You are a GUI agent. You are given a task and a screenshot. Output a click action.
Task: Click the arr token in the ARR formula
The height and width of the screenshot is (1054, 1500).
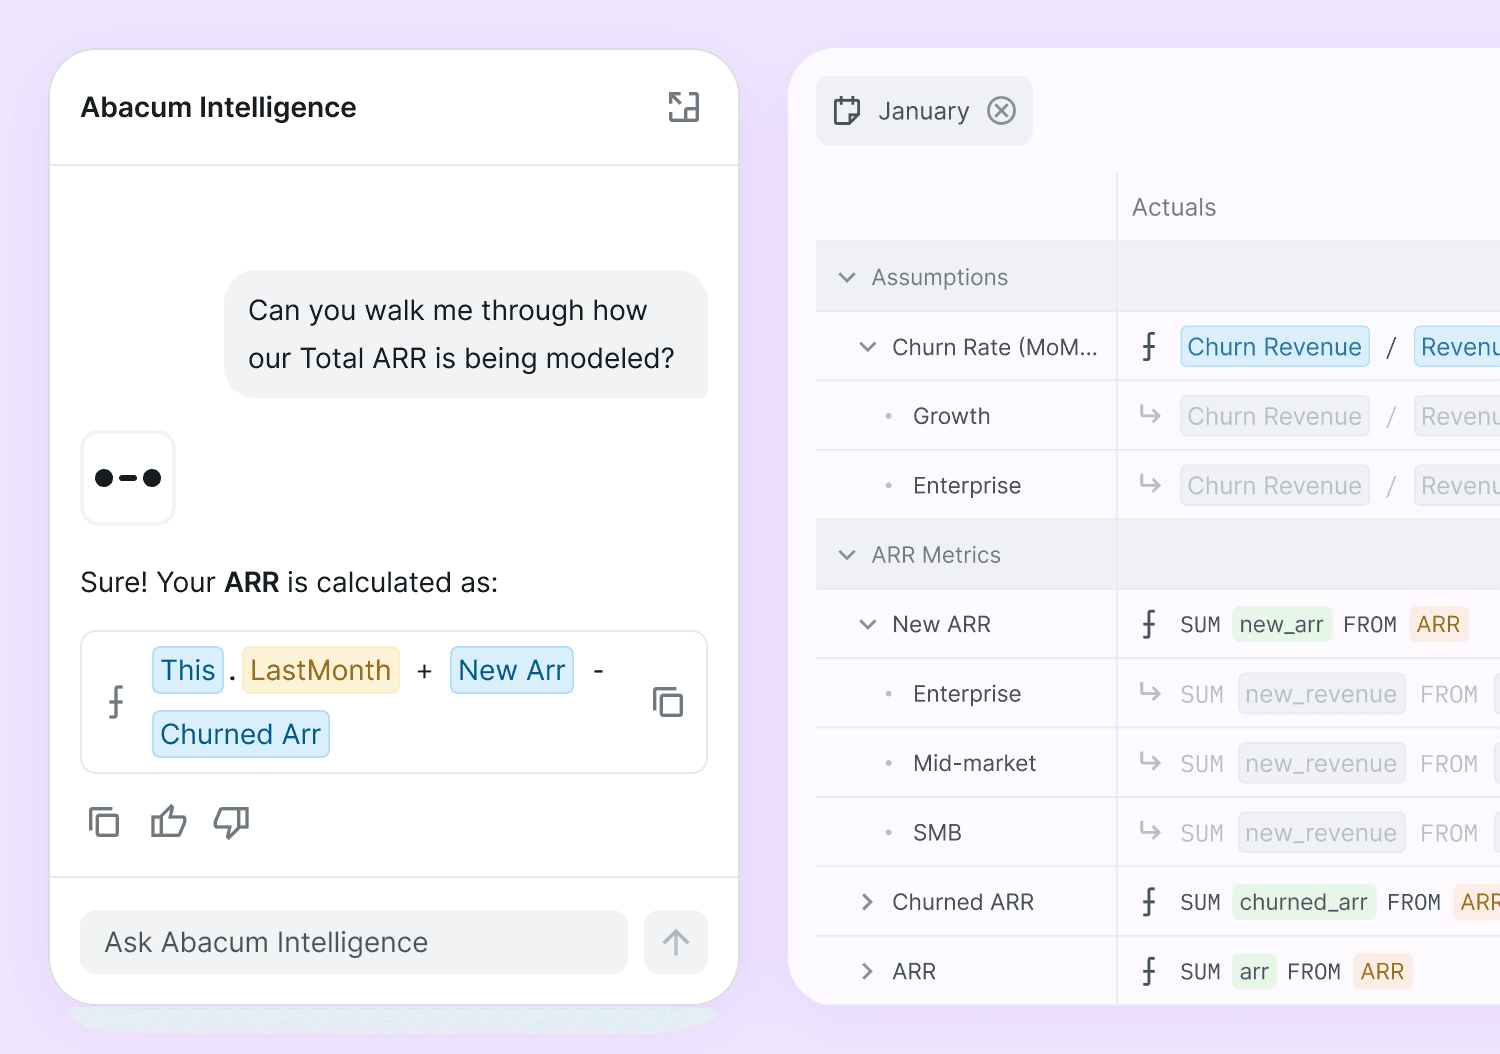click(x=1254, y=971)
